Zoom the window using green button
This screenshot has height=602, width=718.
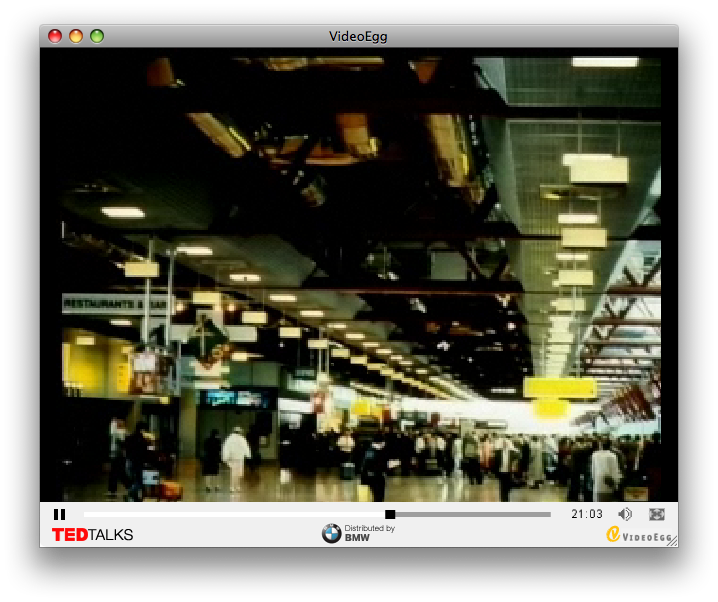(97, 36)
